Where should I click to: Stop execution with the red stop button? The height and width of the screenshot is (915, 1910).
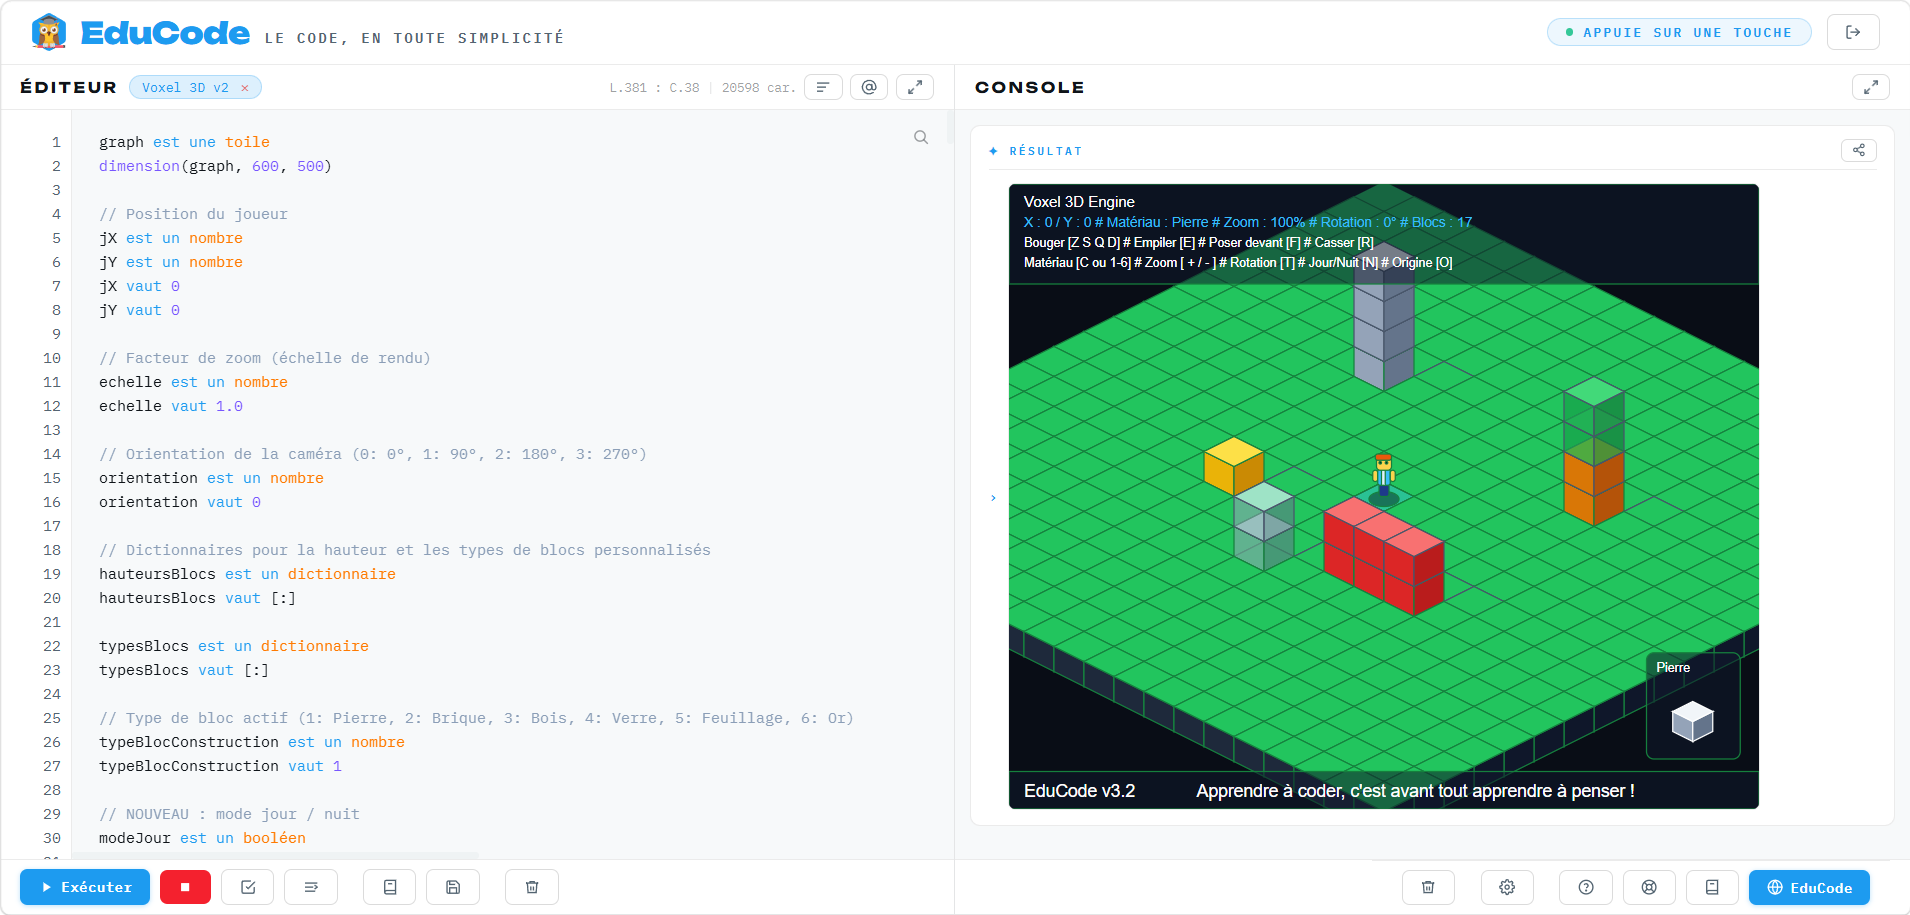coord(185,887)
